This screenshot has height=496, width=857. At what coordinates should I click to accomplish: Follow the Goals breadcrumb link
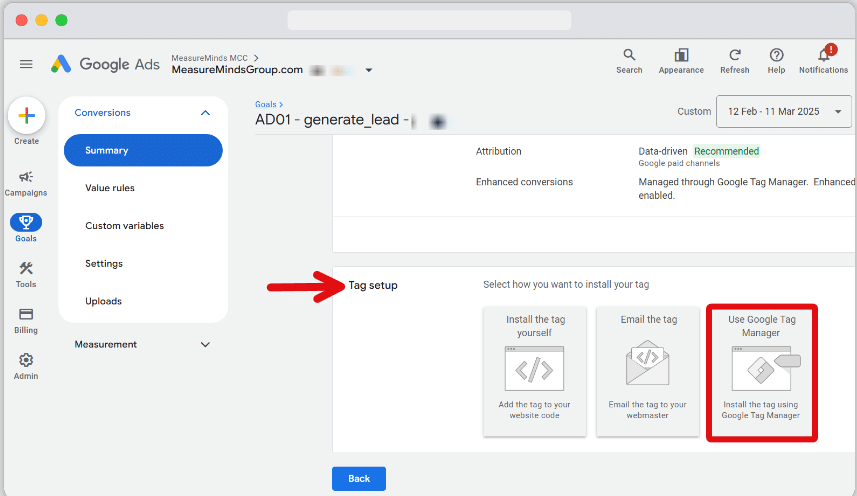[x=266, y=104]
